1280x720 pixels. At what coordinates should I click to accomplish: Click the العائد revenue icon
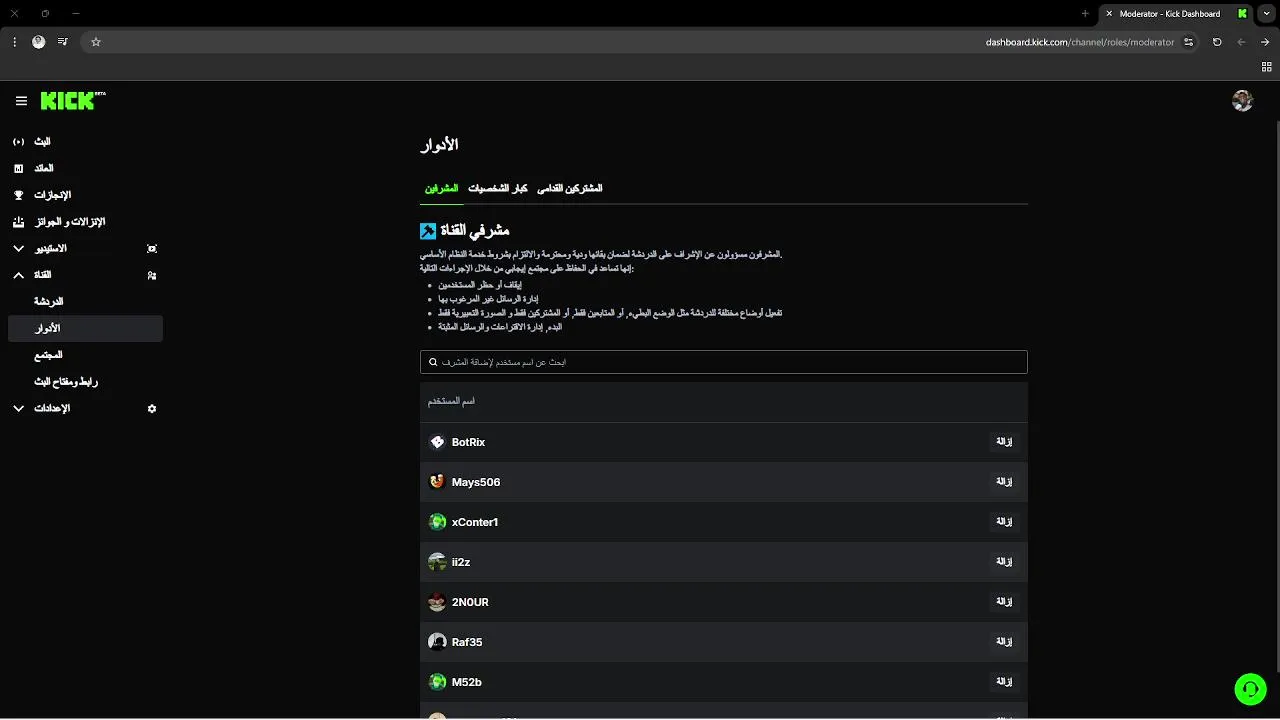[x=18, y=169]
